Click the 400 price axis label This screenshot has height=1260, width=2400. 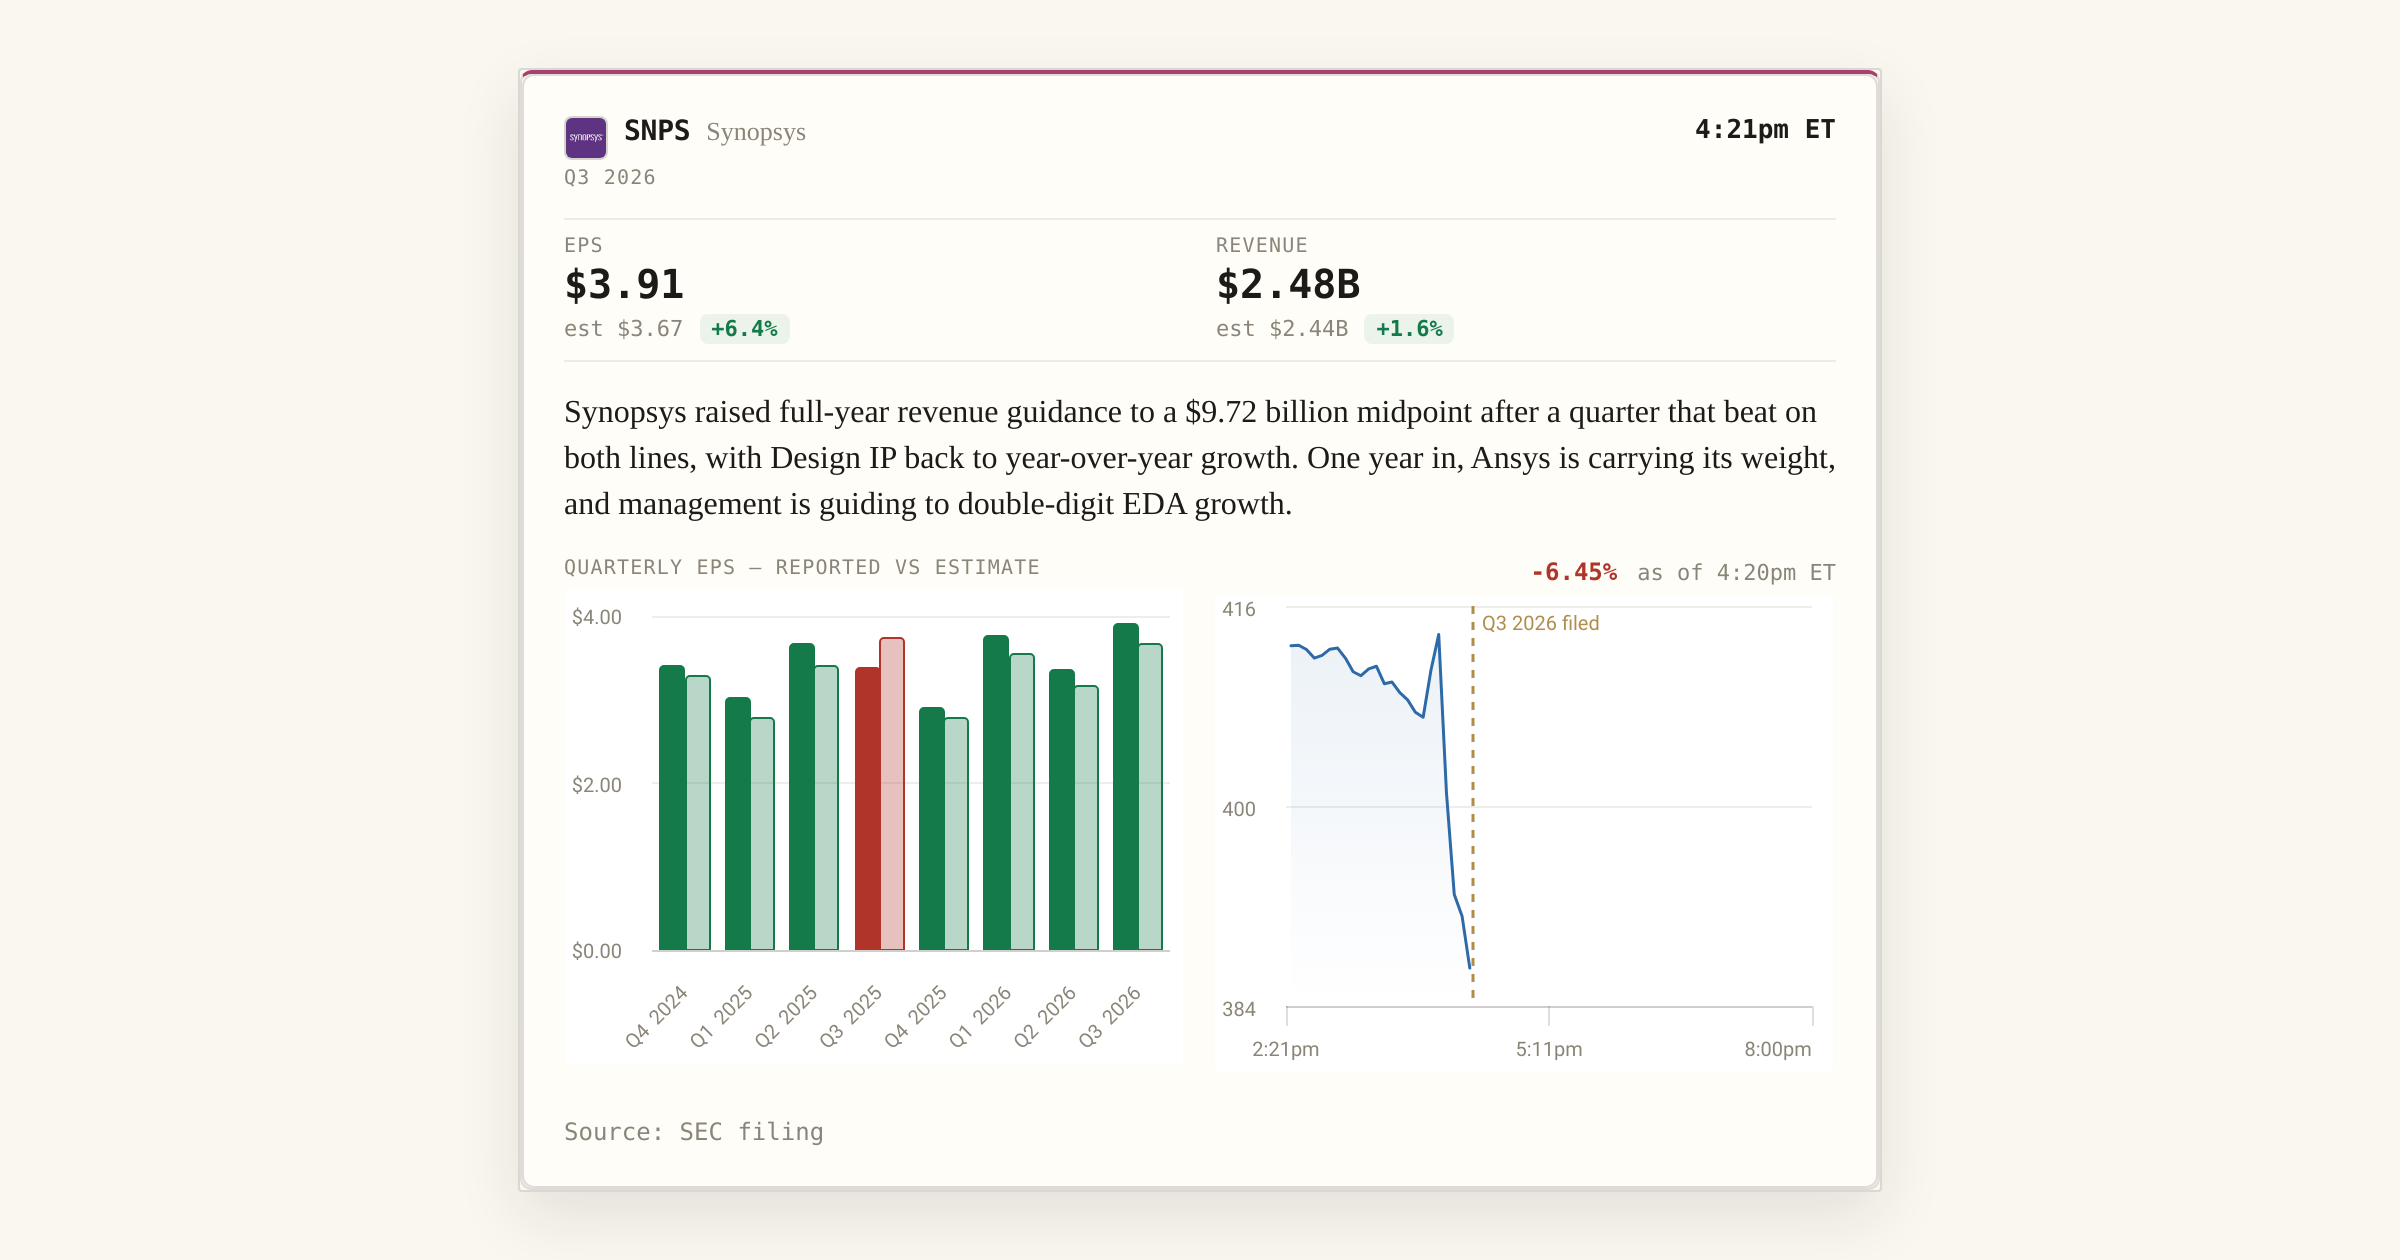click(x=1239, y=809)
